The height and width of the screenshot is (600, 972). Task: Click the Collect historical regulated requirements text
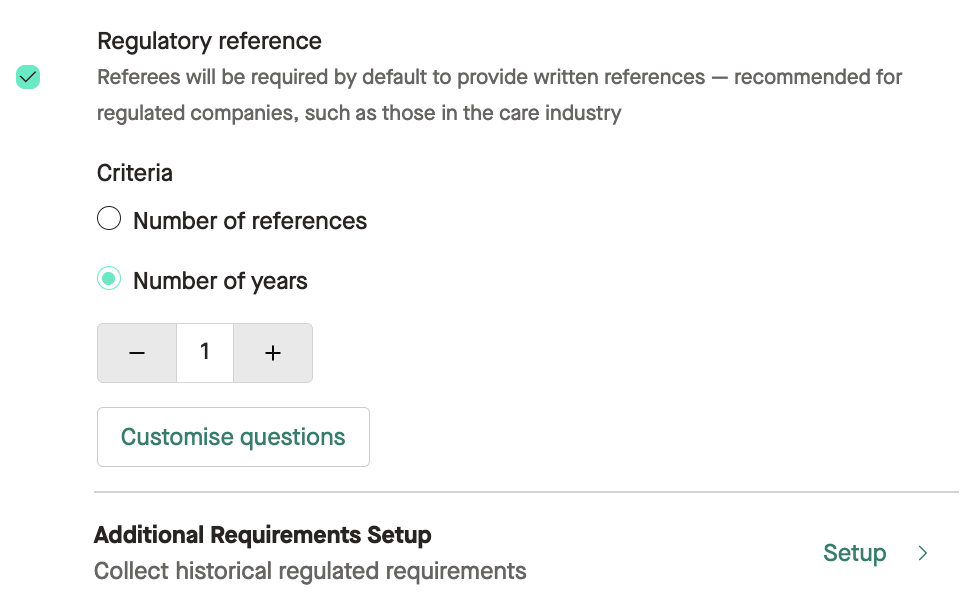coord(310,571)
